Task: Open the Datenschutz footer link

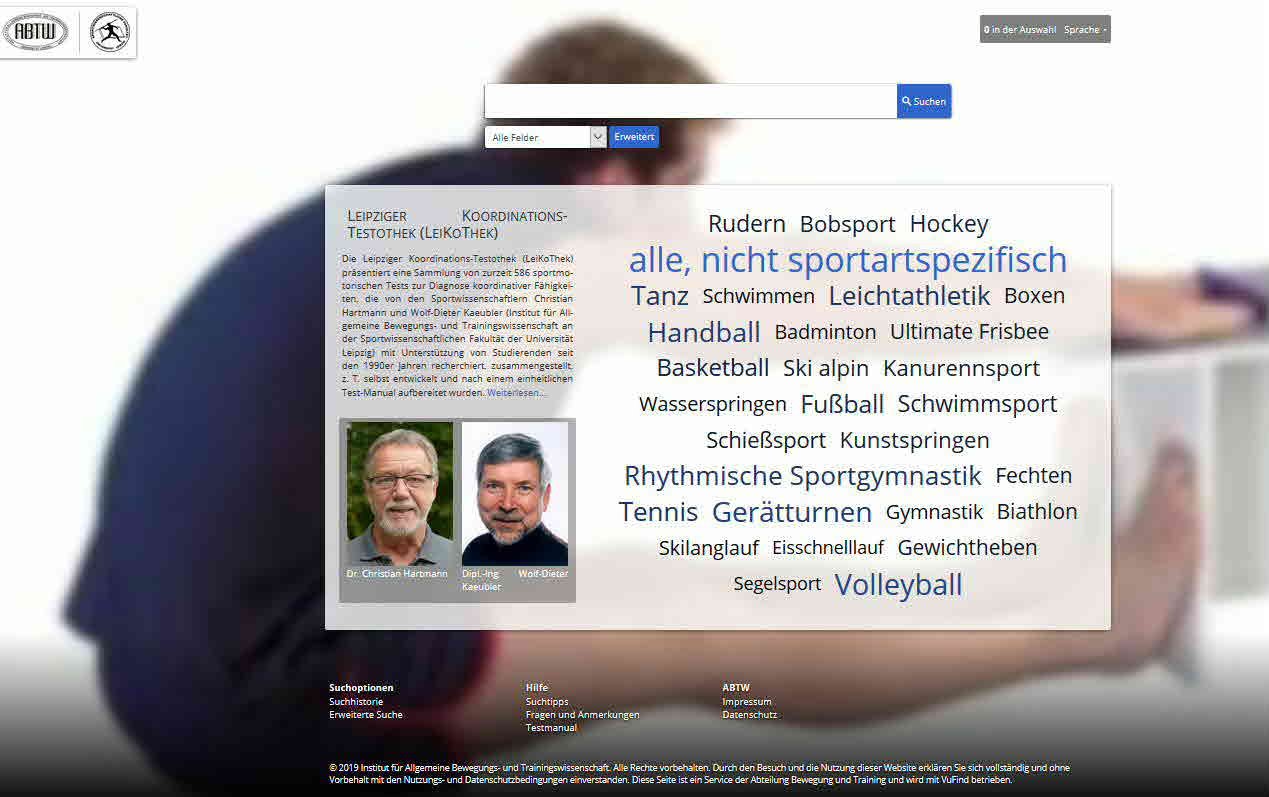Action: pos(749,715)
